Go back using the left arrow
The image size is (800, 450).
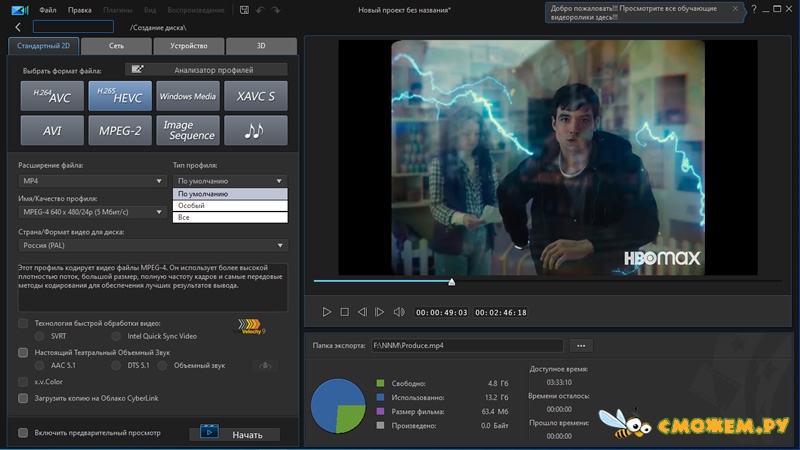18,27
